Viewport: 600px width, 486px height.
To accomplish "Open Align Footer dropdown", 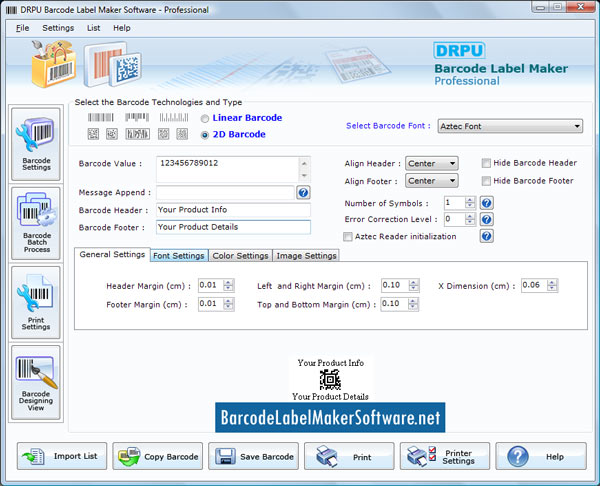I will (431, 181).
